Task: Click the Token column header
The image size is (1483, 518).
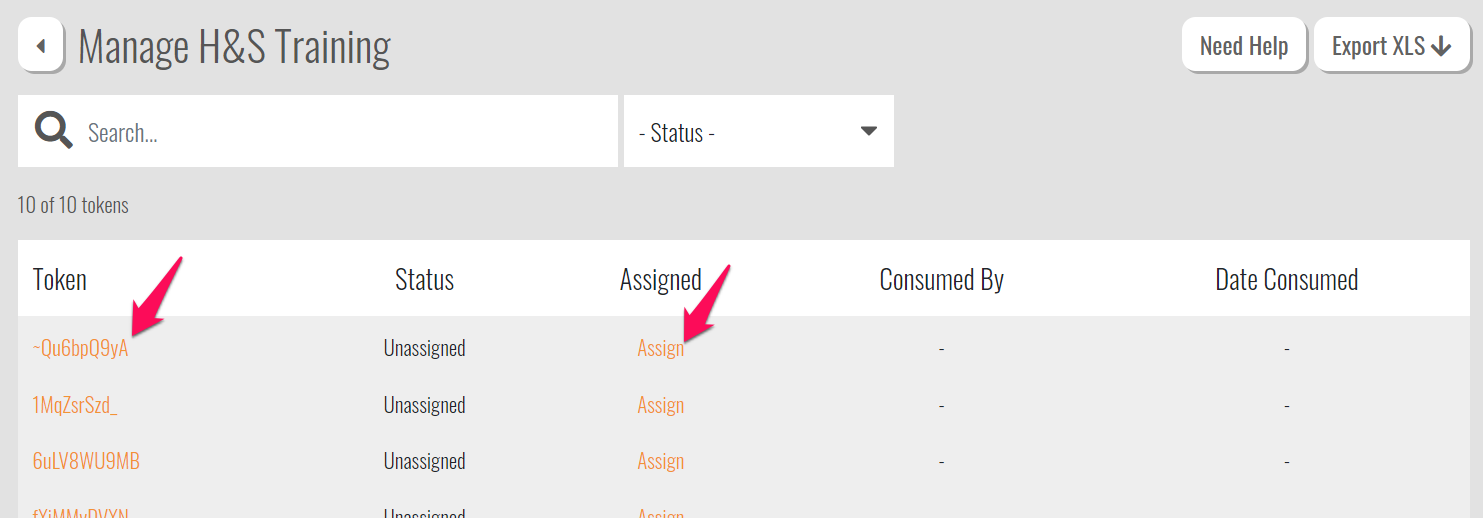Action: 60,280
